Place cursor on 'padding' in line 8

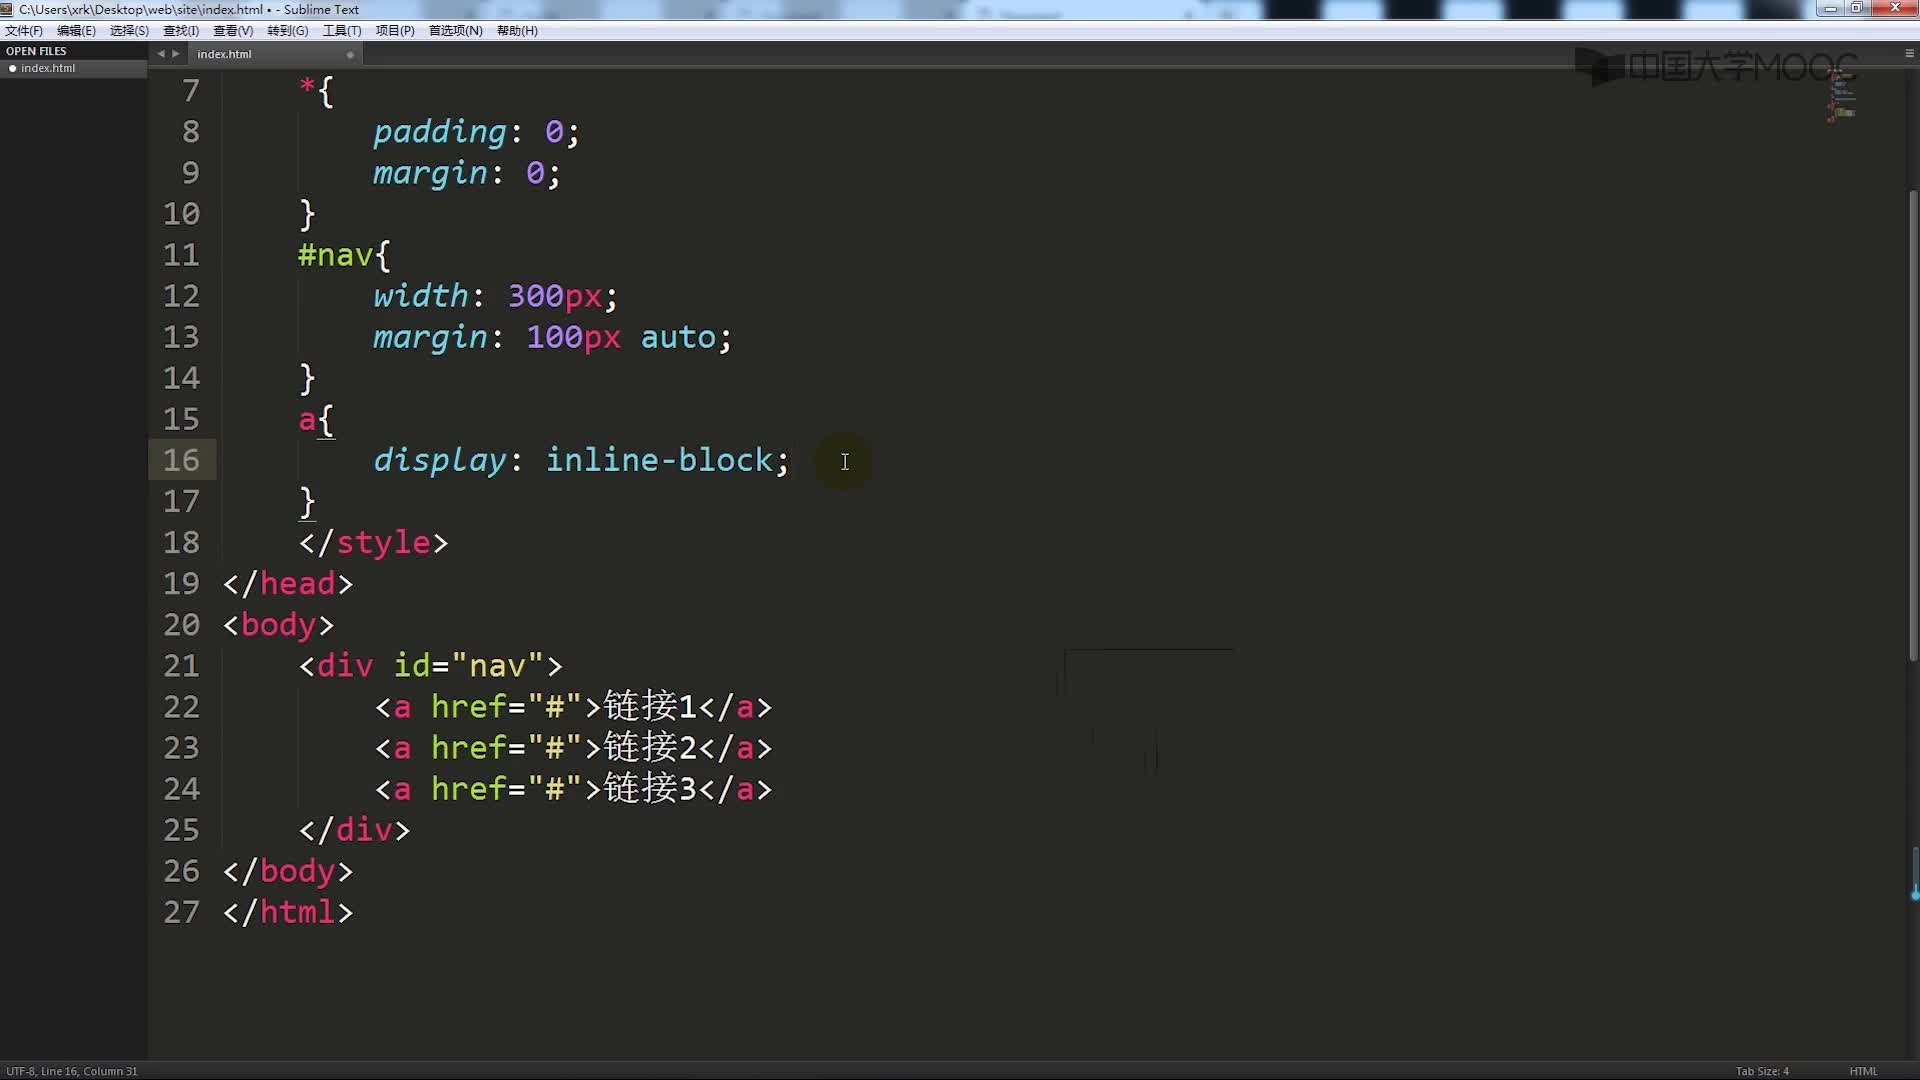439,132
